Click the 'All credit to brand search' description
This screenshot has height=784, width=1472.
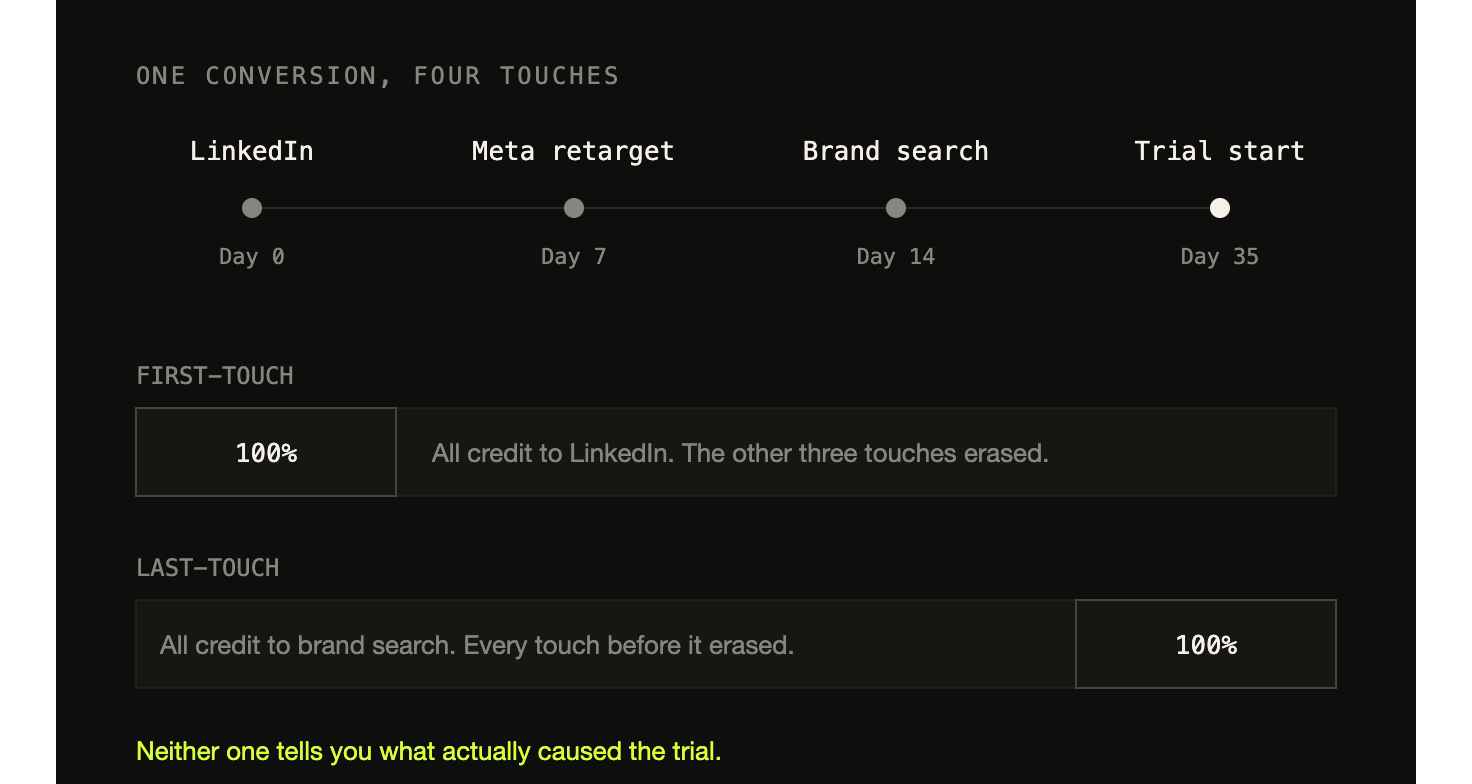click(x=477, y=645)
